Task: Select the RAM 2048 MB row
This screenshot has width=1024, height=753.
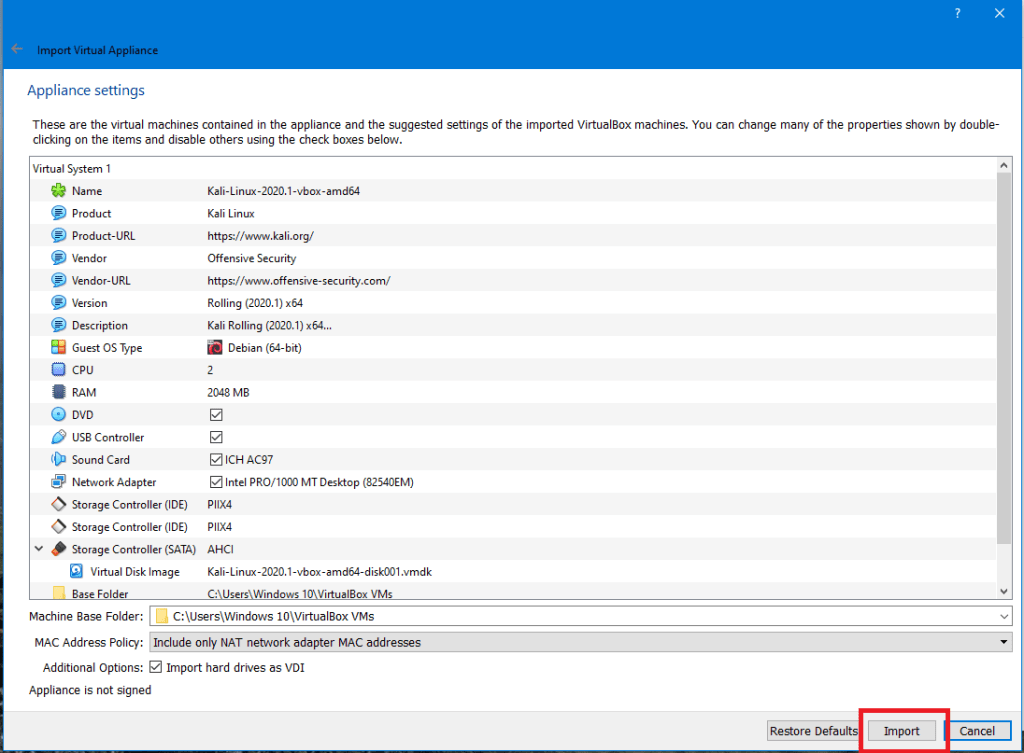Action: (228, 393)
